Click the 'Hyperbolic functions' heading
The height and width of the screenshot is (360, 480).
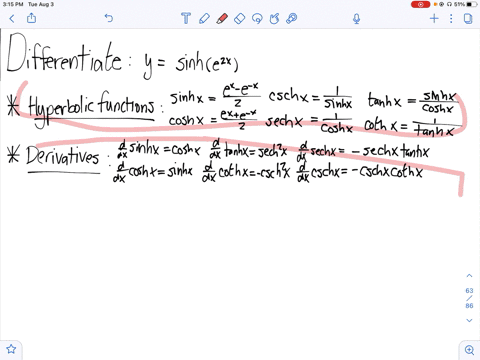(92, 108)
